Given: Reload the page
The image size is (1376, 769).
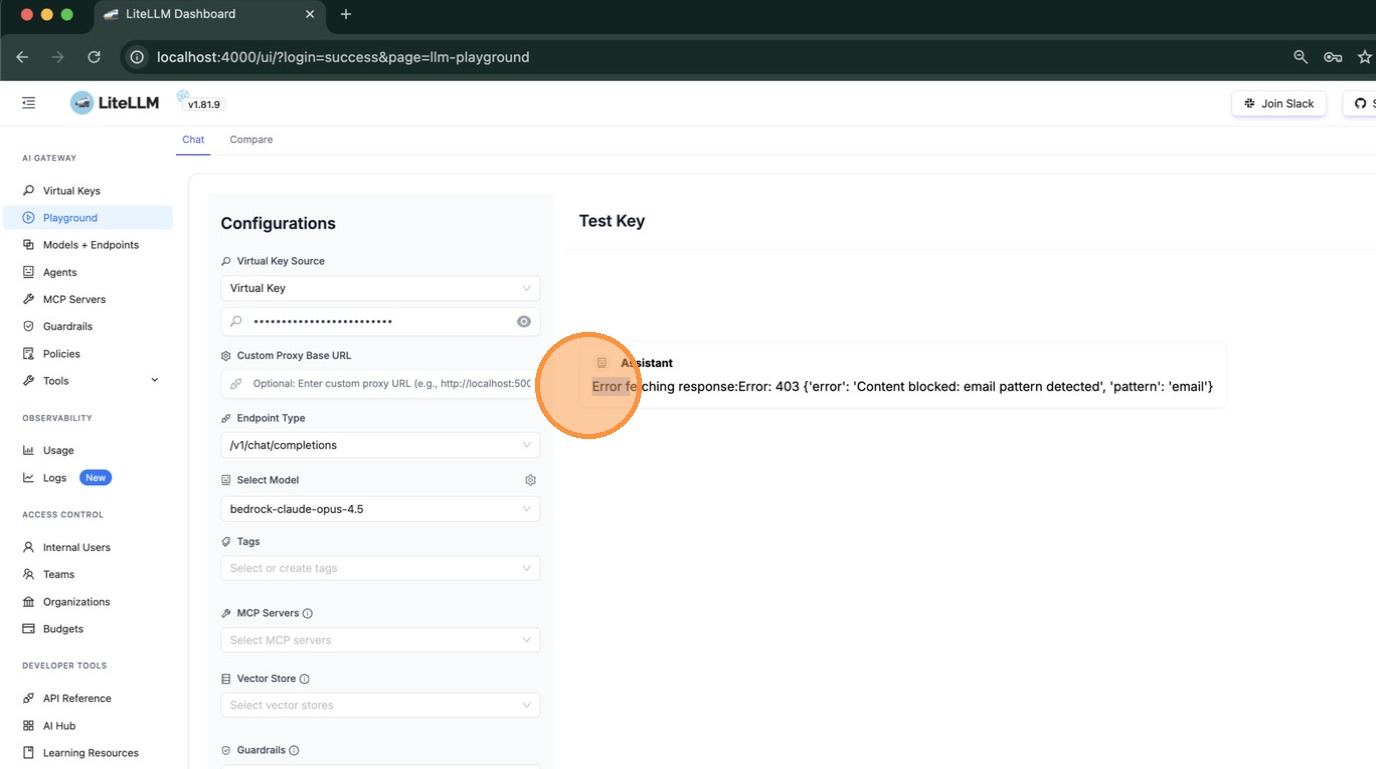Looking at the screenshot, I should pyautogui.click(x=93, y=57).
